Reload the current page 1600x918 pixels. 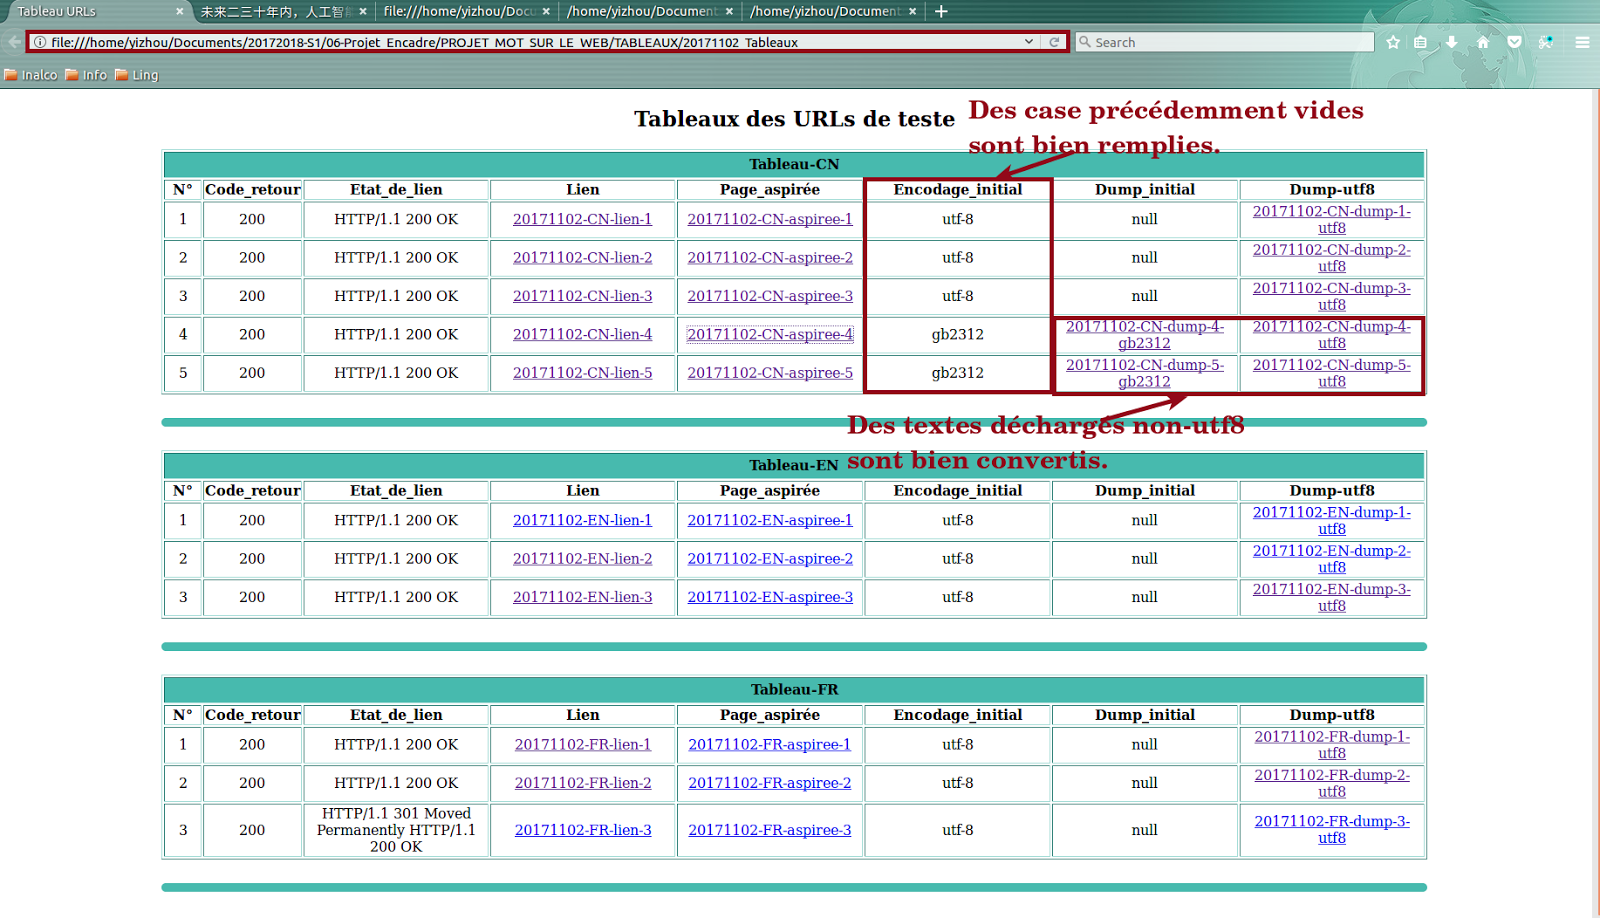tap(1056, 42)
